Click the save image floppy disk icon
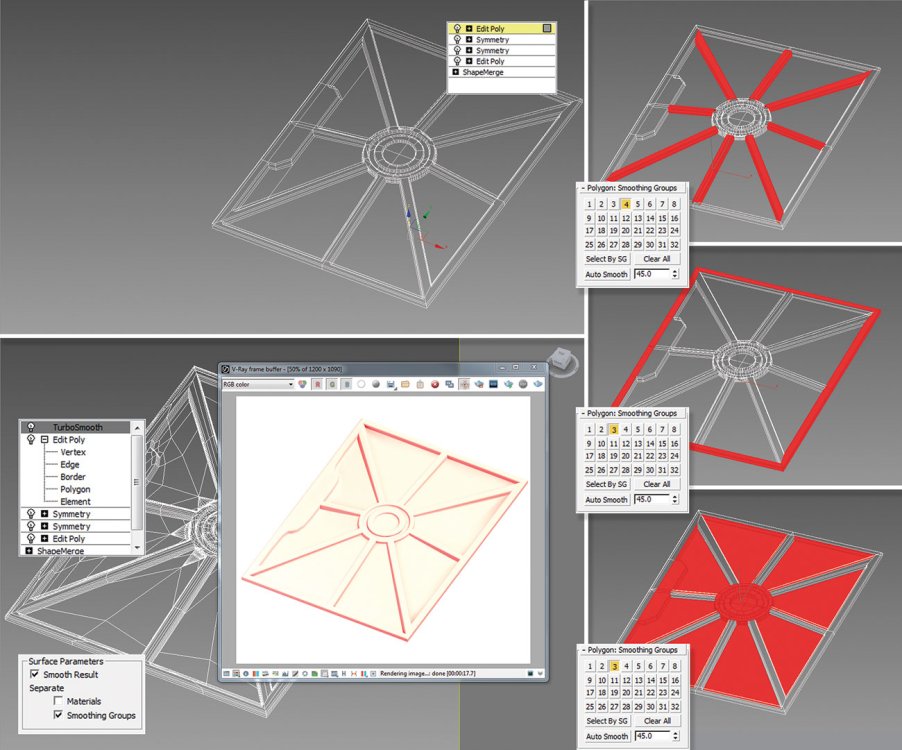The image size is (902, 750). coord(391,384)
